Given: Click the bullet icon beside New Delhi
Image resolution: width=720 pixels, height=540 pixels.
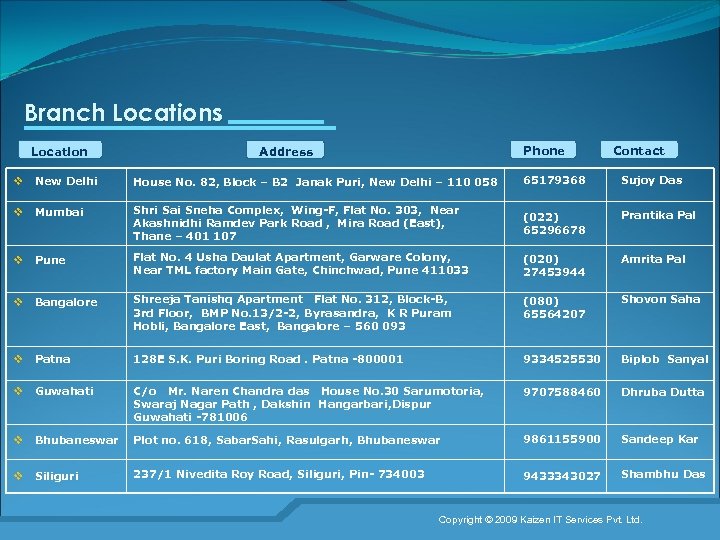Looking at the screenshot, I should pyautogui.click(x=18, y=181).
